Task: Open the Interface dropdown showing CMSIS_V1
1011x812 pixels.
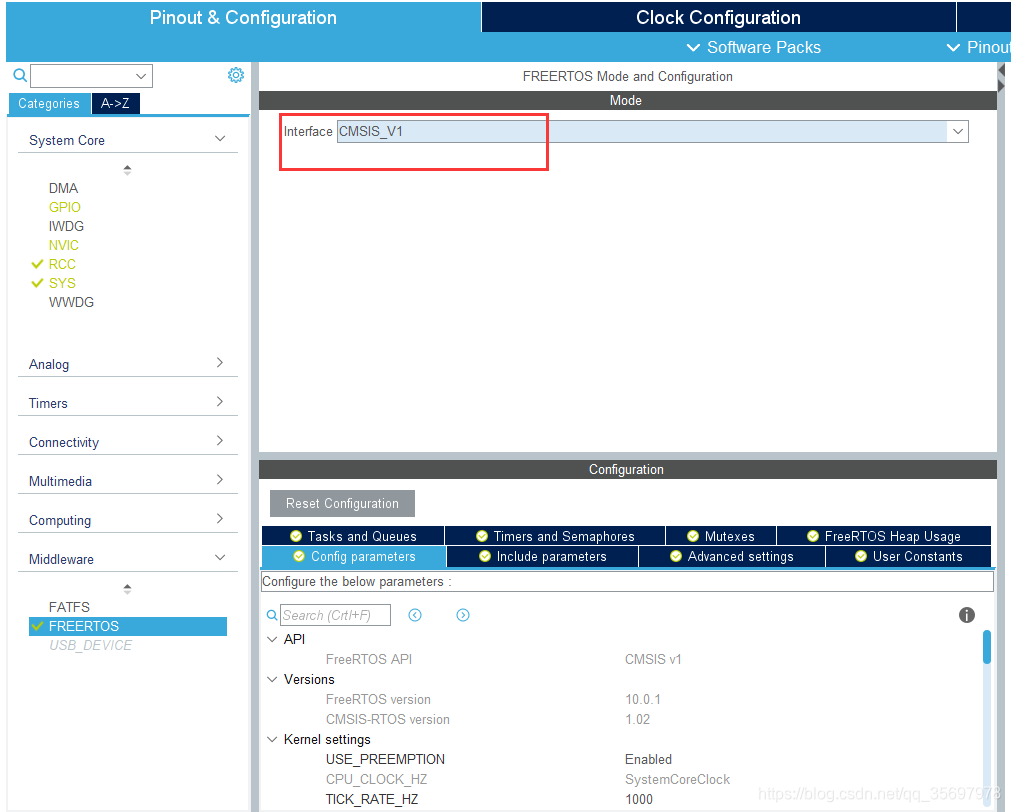Action: point(956,131)
